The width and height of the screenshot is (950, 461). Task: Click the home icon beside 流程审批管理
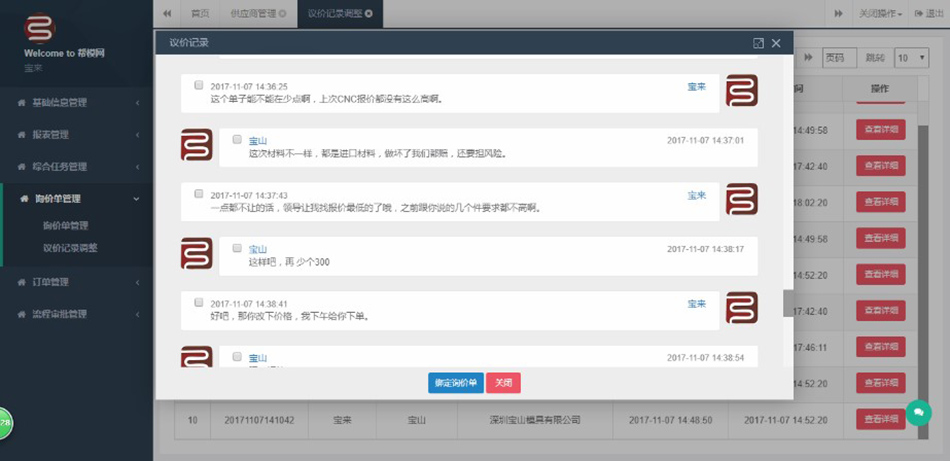click(22, 314)
